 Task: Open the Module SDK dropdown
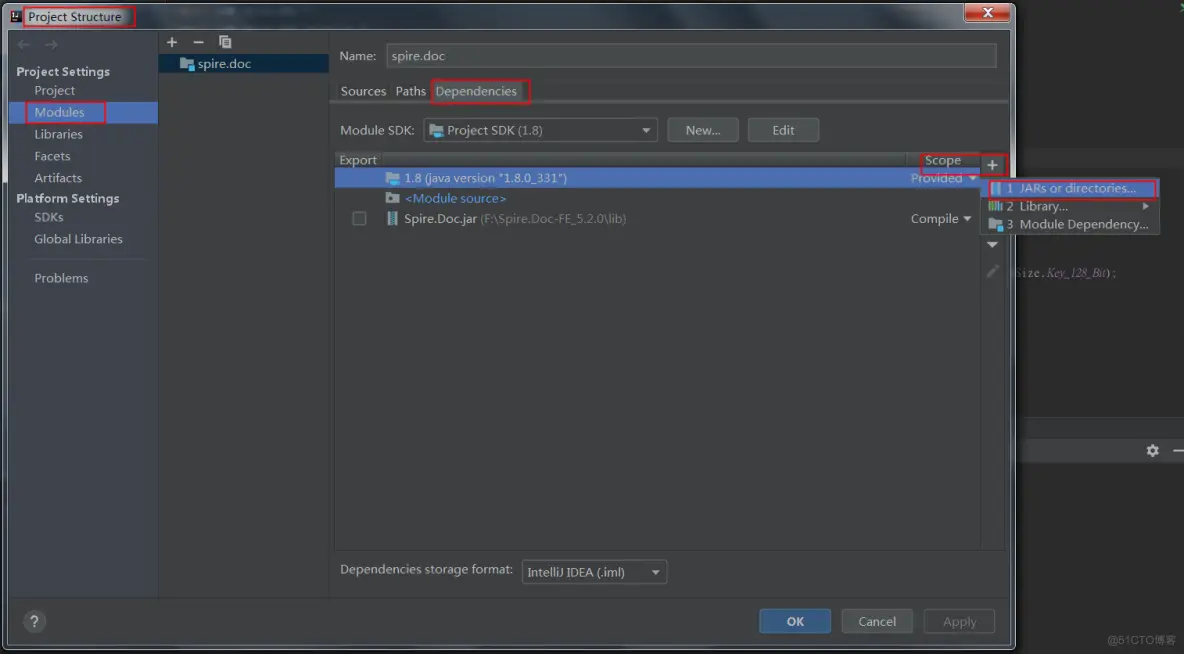pos(540,130)
